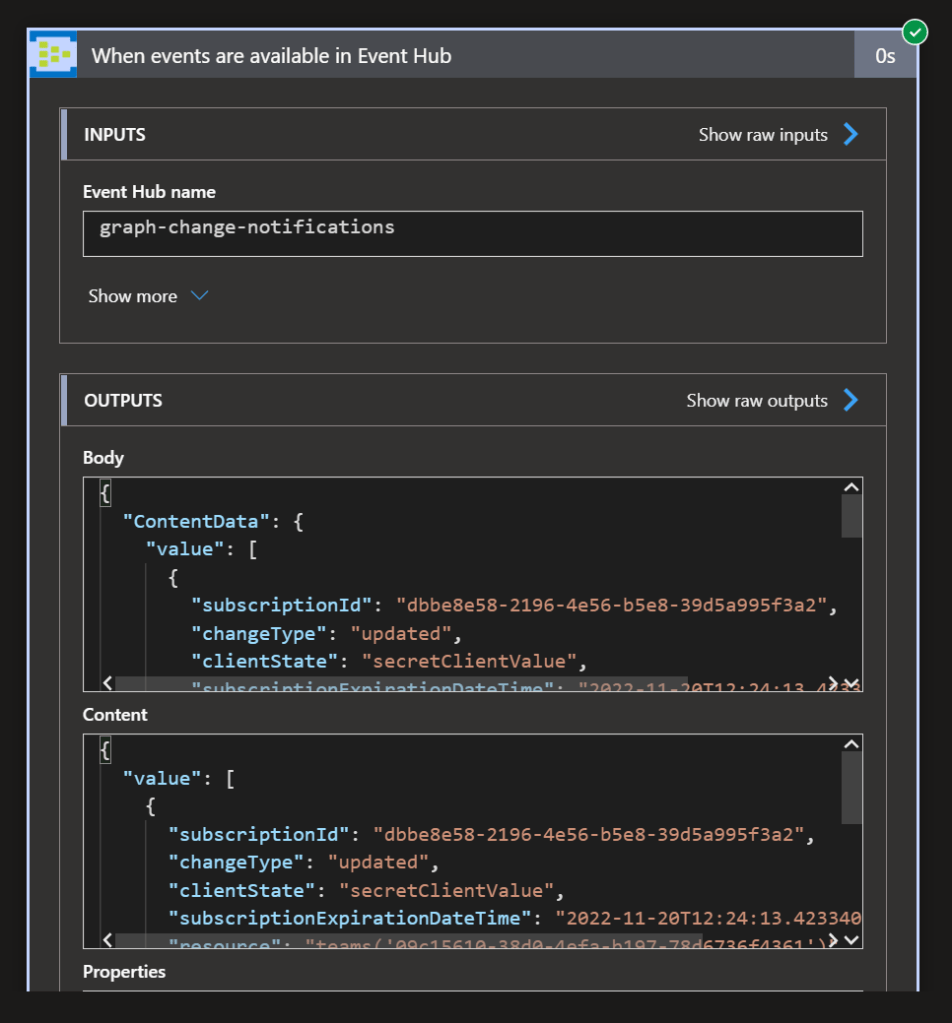Click the Content box scroll-up arrow
Screen dimensions: 952x1023
pyautogui.click(x=851, y=744)
